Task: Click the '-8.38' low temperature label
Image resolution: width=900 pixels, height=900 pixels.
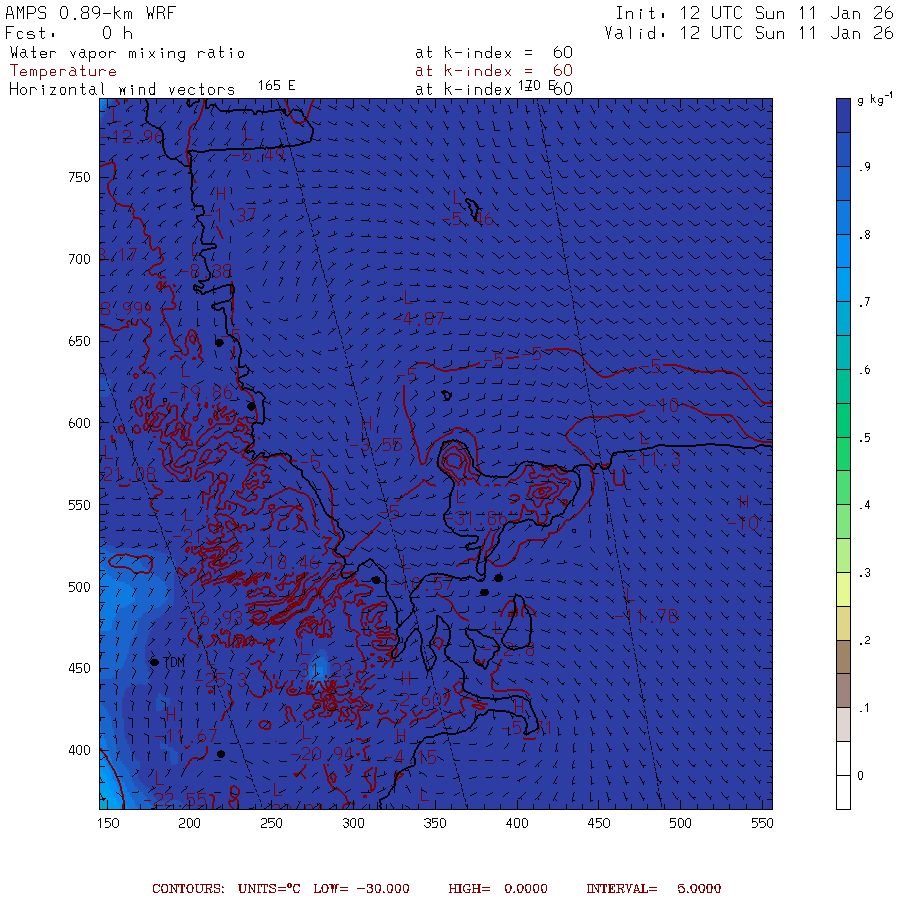Action: point(206,271)
